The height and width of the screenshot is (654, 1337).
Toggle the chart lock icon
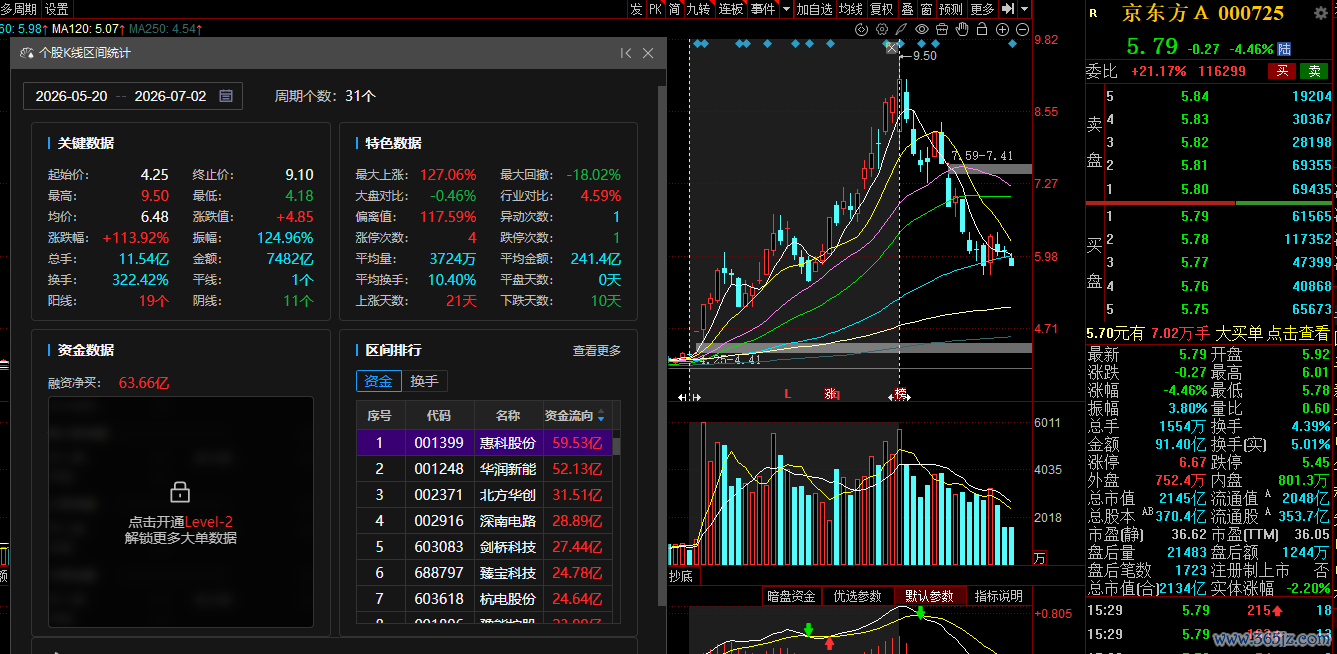(982, 30)
